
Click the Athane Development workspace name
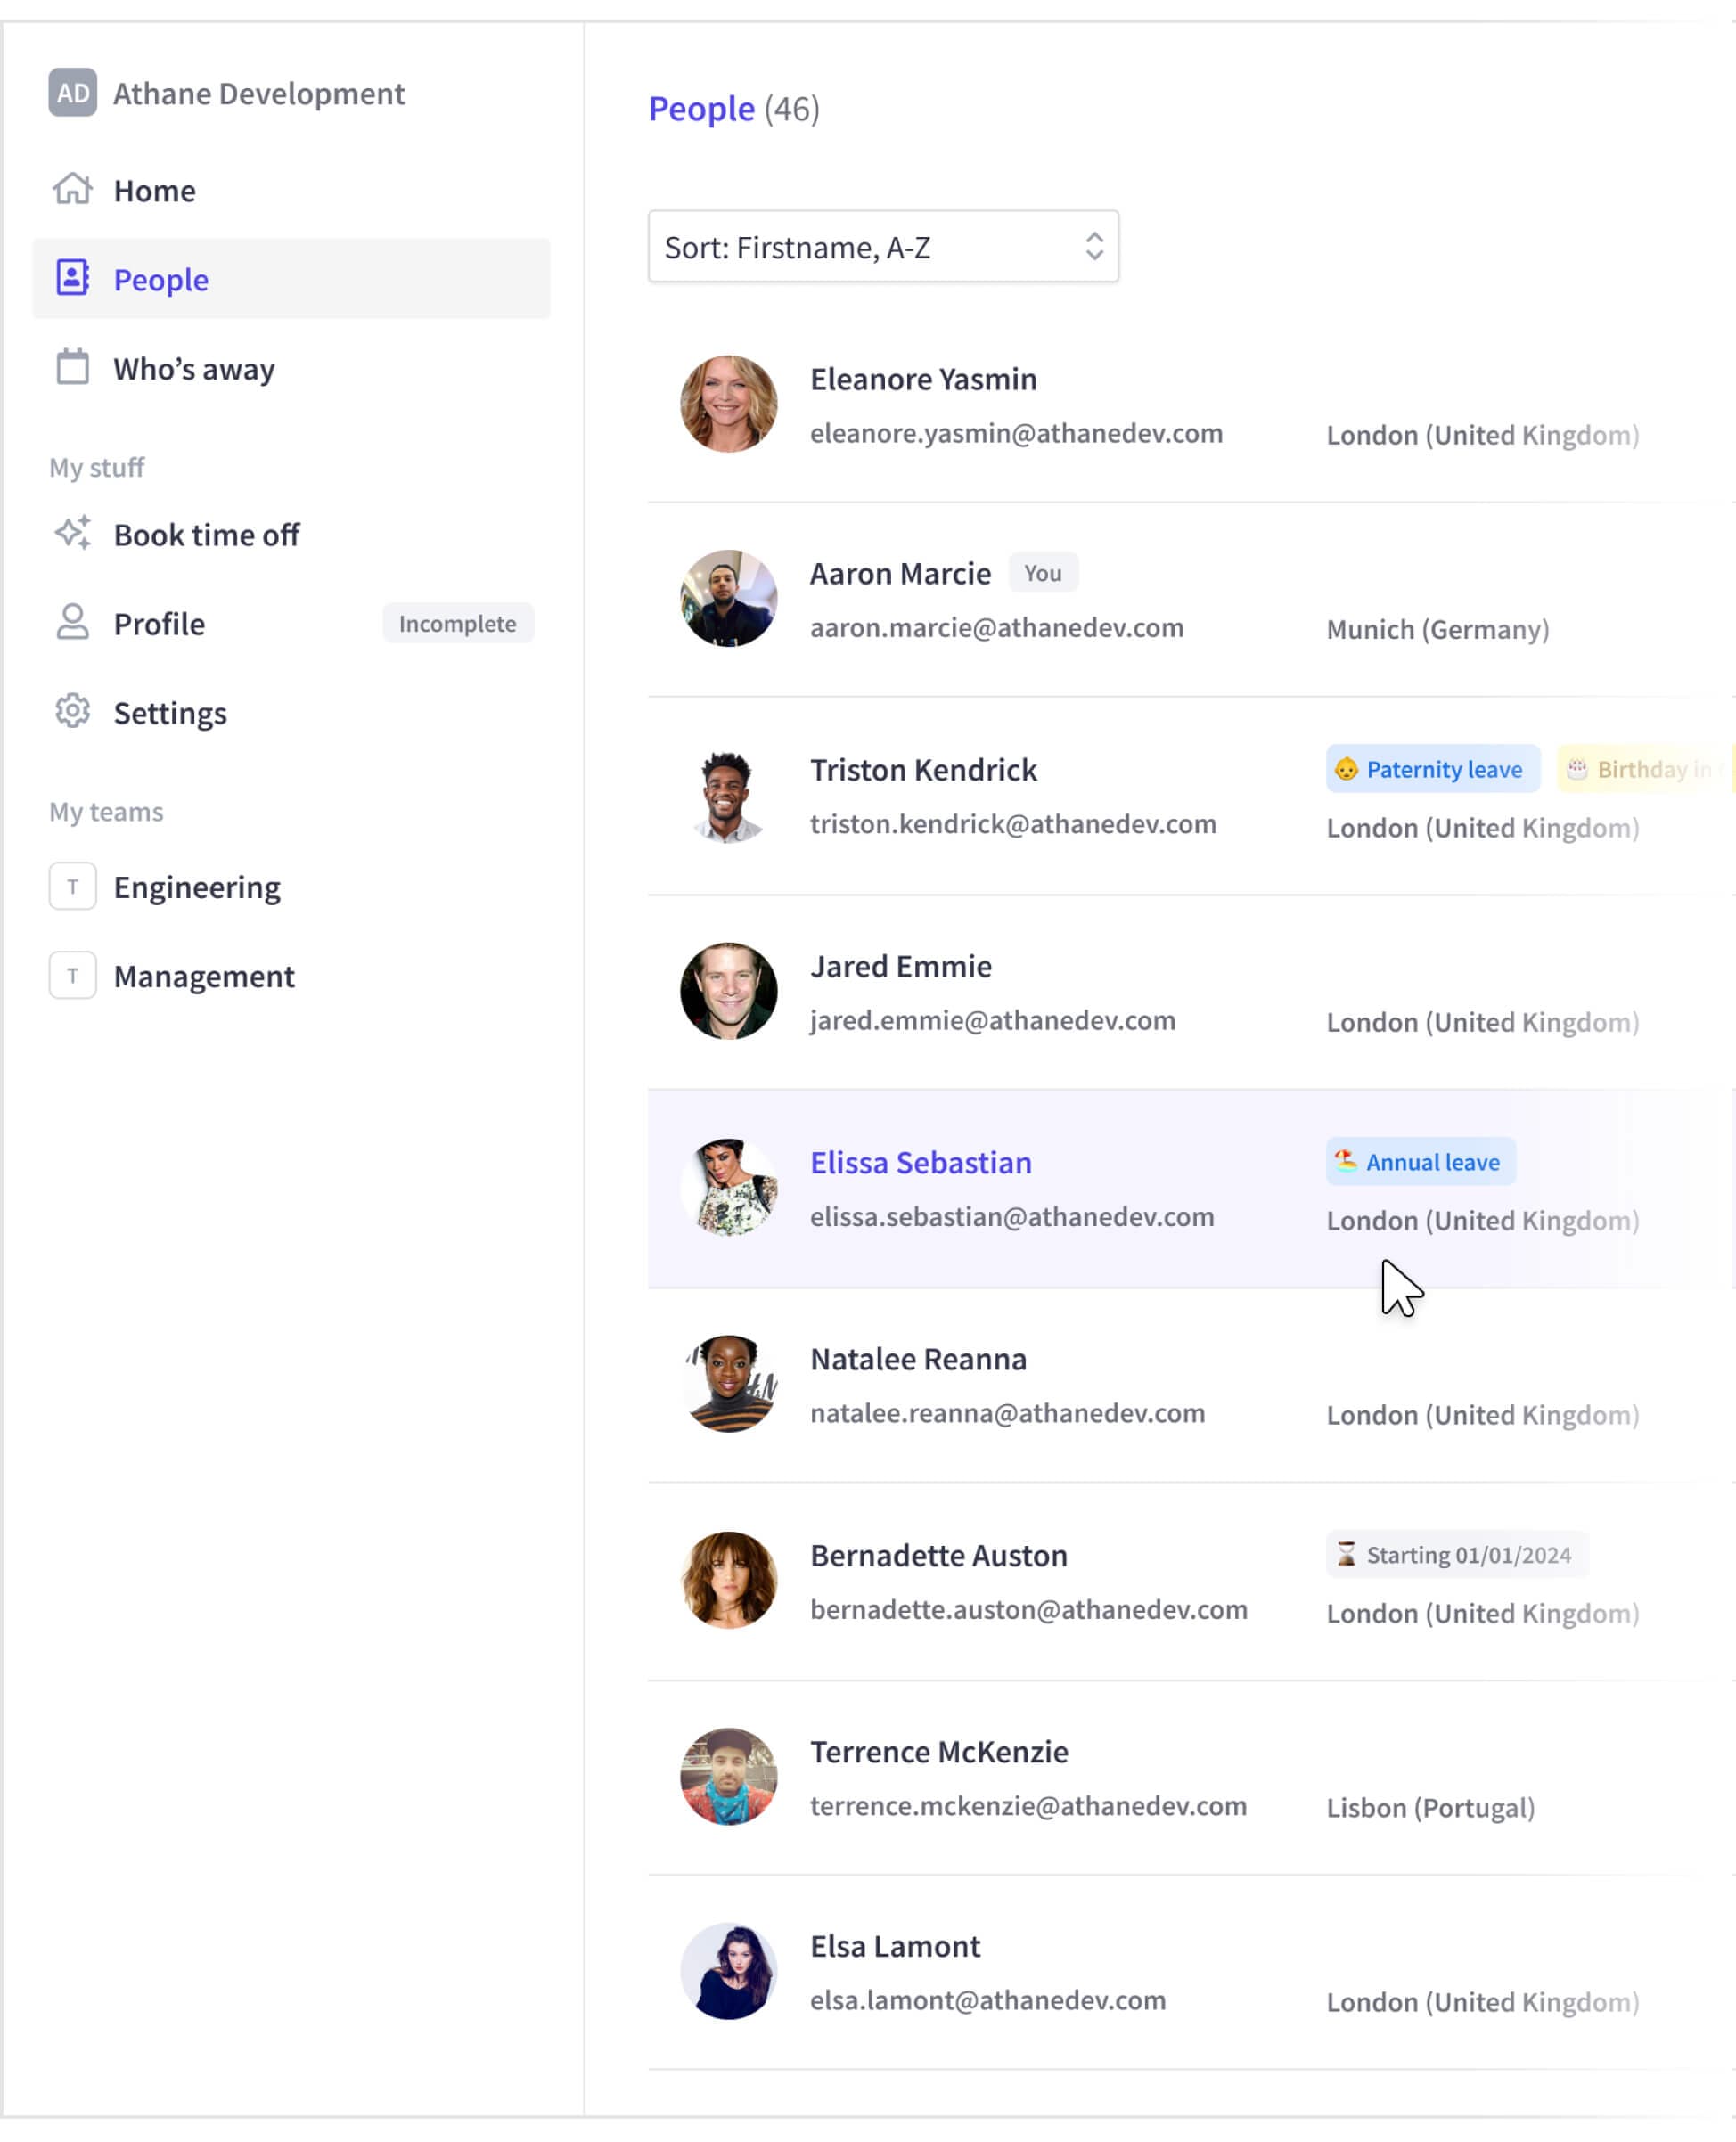click(x=259, y=94)
